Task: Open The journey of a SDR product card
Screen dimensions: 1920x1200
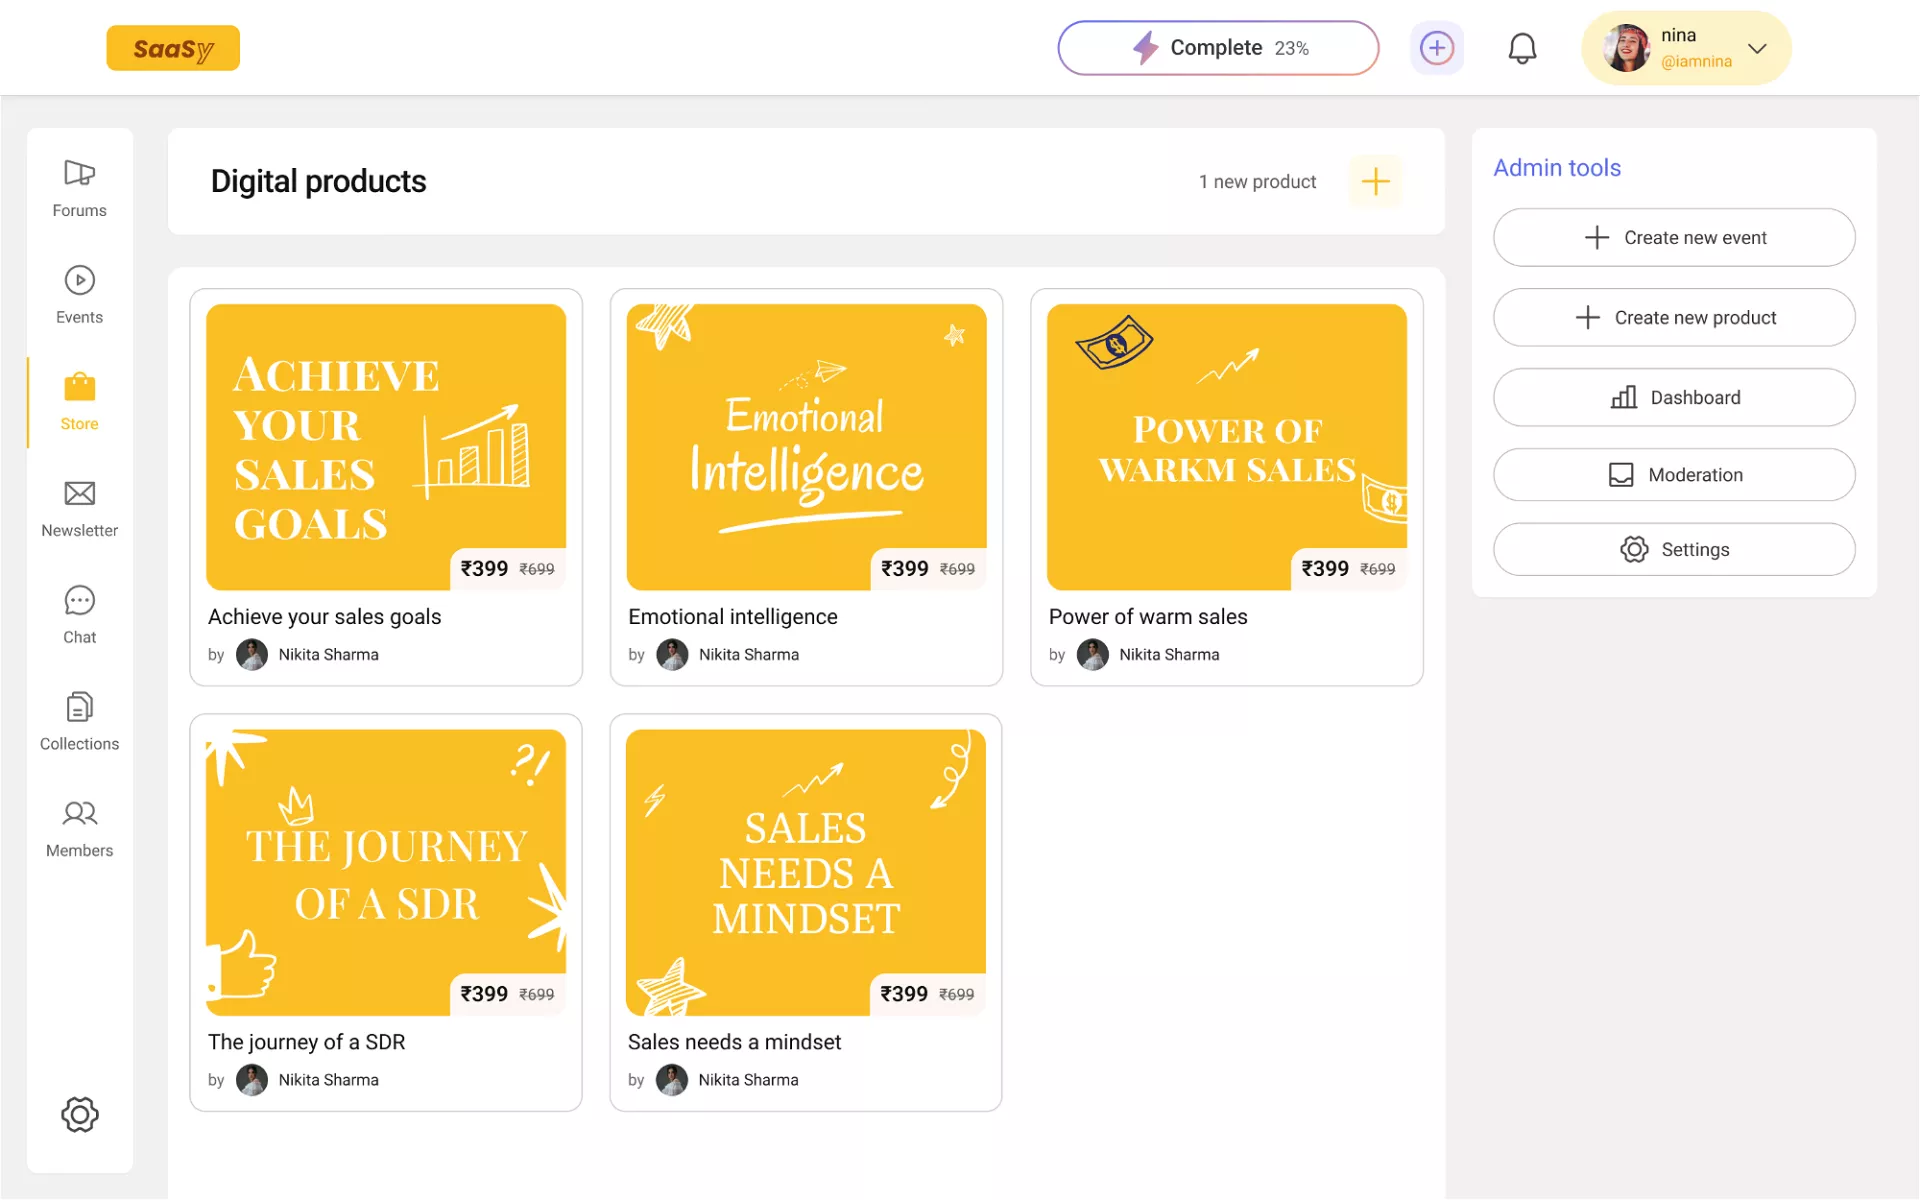Action: coord(386,910)
